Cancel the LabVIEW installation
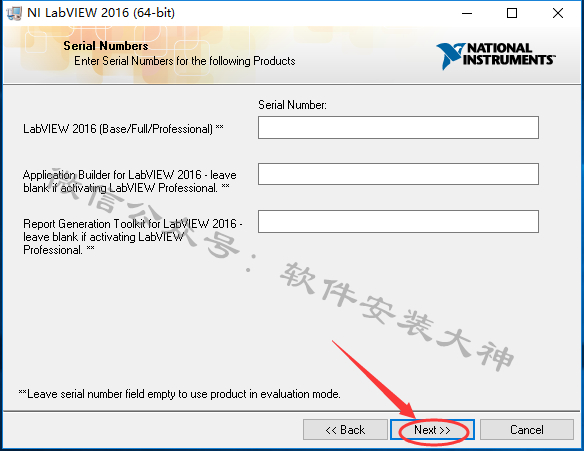 527,430
